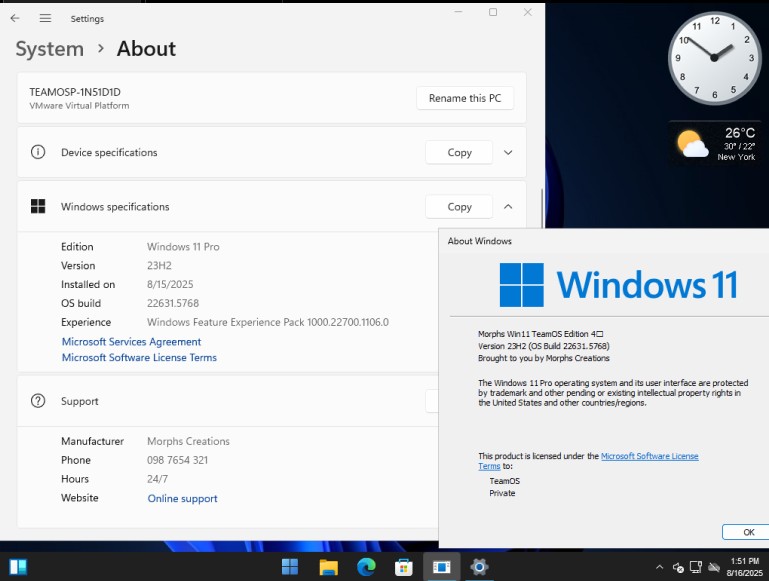Launch Microsoft Edge from the taskbar

(x=366, y=567)
